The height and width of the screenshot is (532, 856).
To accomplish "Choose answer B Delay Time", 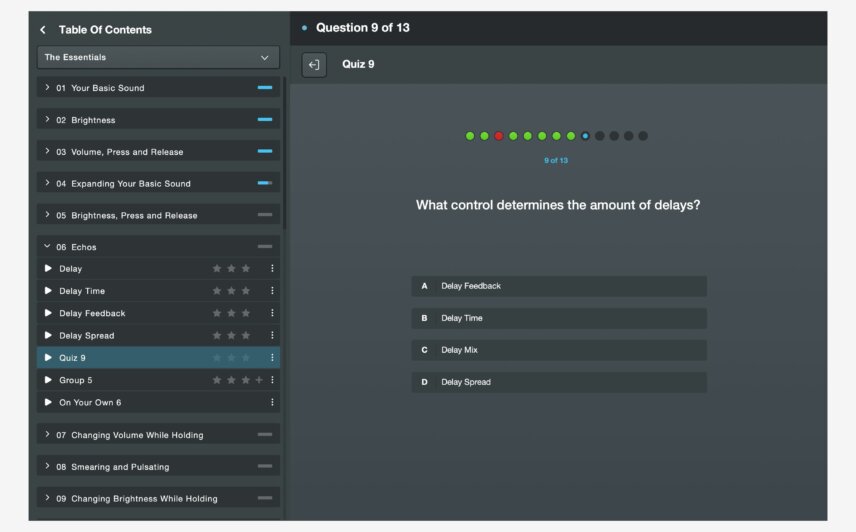I will click(x=559, y=318).
